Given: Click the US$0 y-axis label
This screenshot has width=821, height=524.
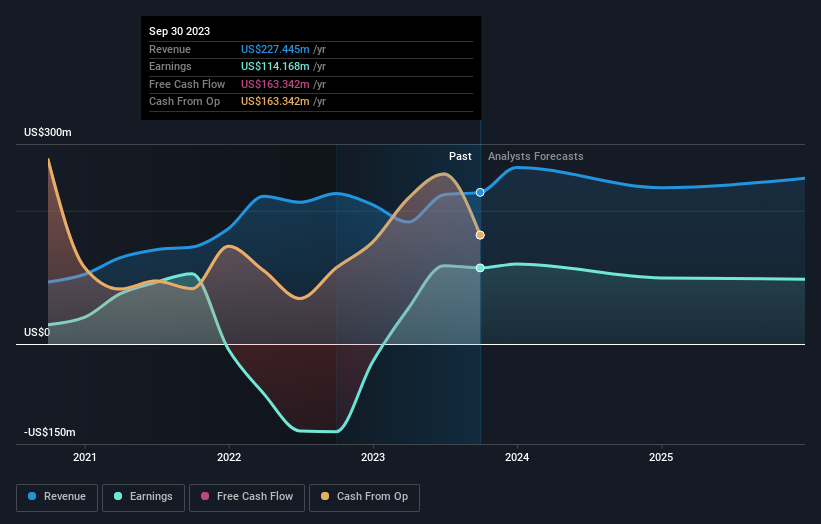Looking at the screenshot, I should 37,332.
